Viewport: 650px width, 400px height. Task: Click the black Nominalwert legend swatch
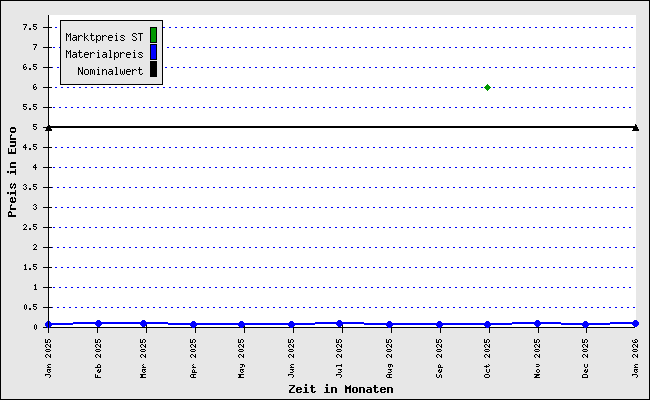153,70
